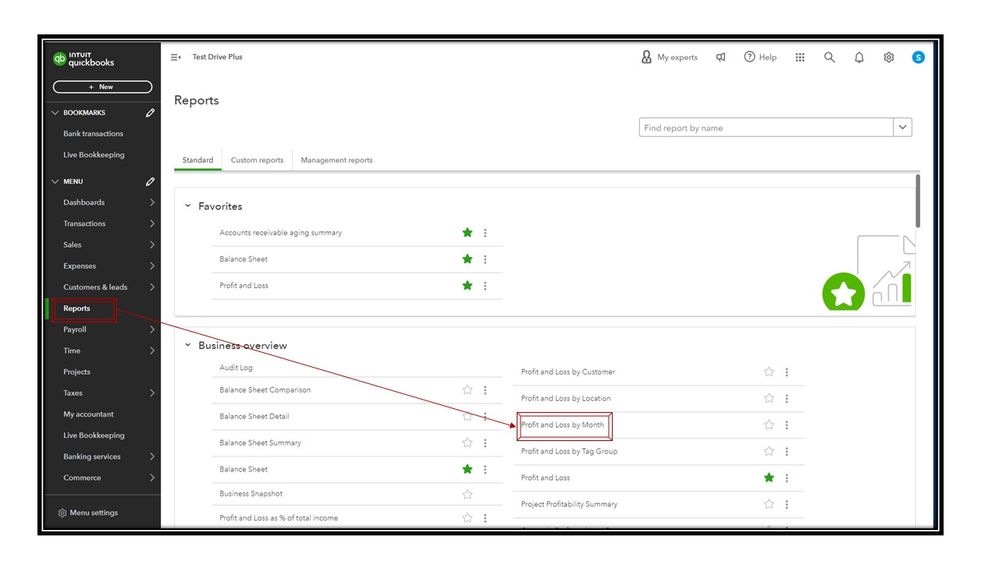The height and width of the screenshot is (562, 999).
Task: Collapse the MENU sidebar section
Action: [x=55, y=182]
